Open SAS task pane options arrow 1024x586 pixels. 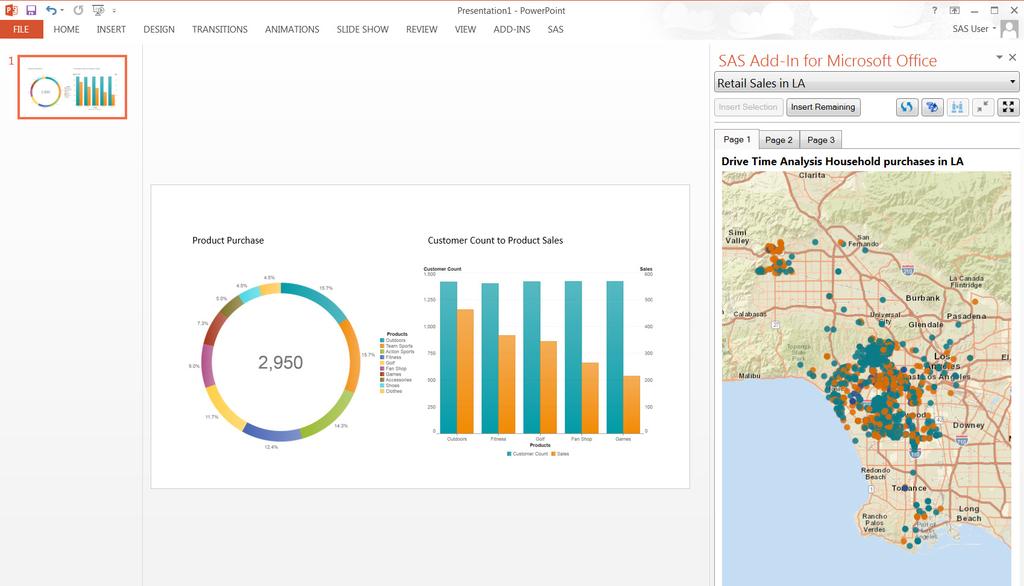[x=999, y=57]
